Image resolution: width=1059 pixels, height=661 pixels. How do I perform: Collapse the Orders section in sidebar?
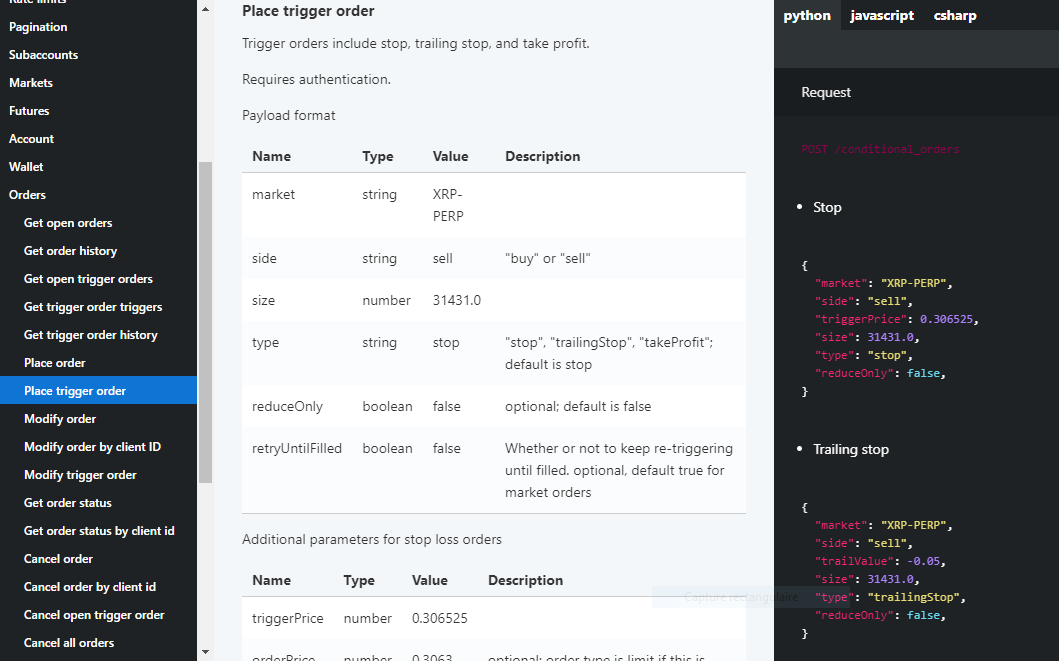tap(28, 195)
